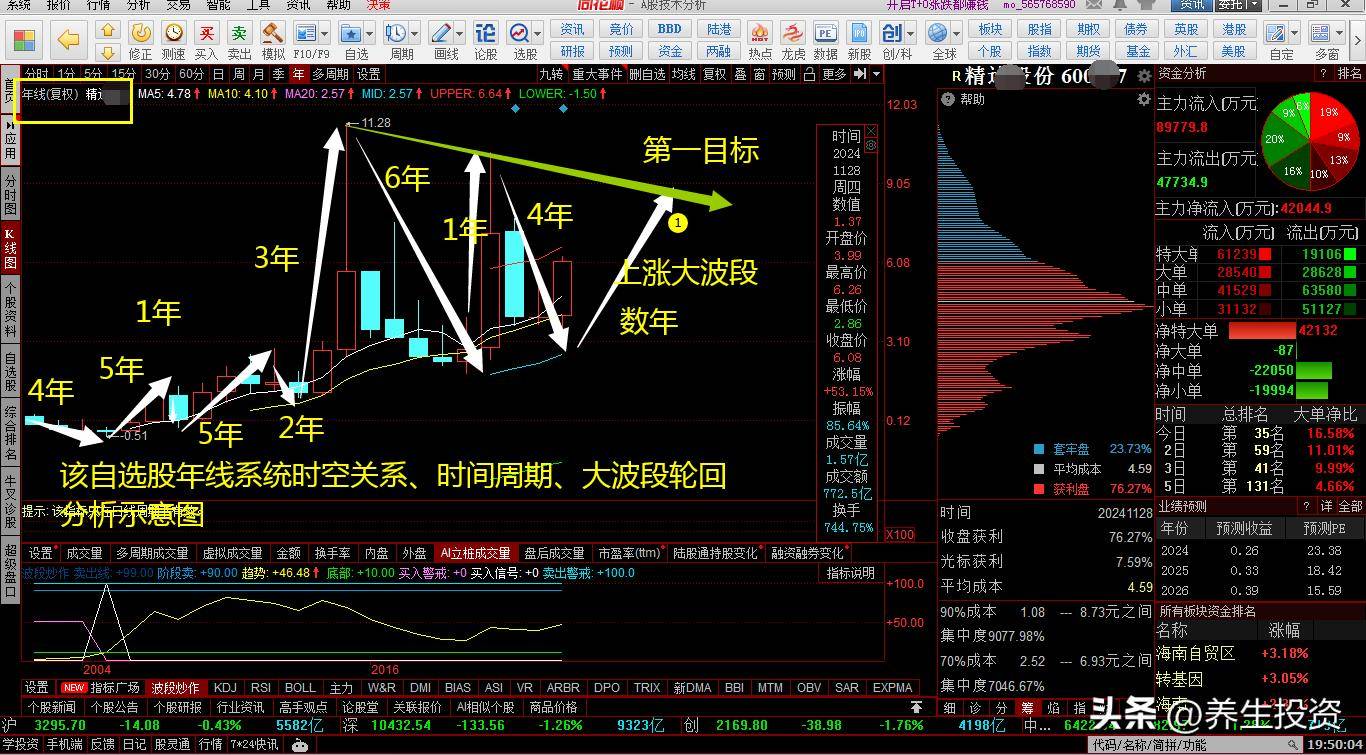Select the BOLL indicator tab
Image resolution: width=1366 pixels, height=755 pixels.
point(300,688)
